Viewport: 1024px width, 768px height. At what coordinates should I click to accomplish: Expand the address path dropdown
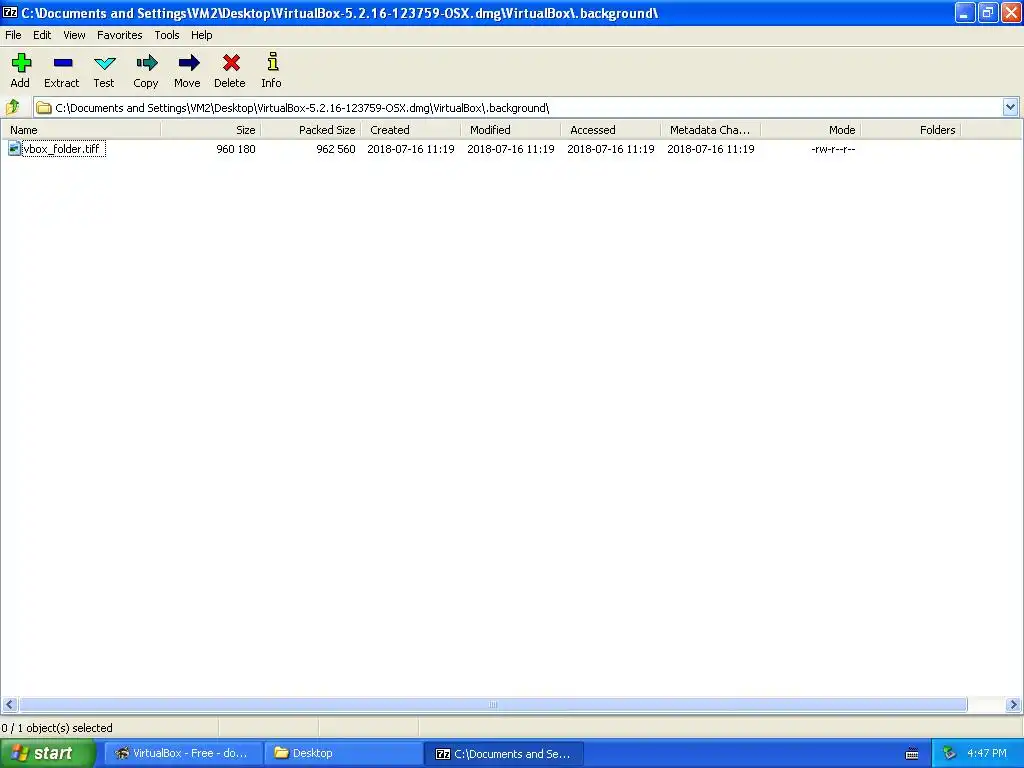click(x=1010, y=107)
